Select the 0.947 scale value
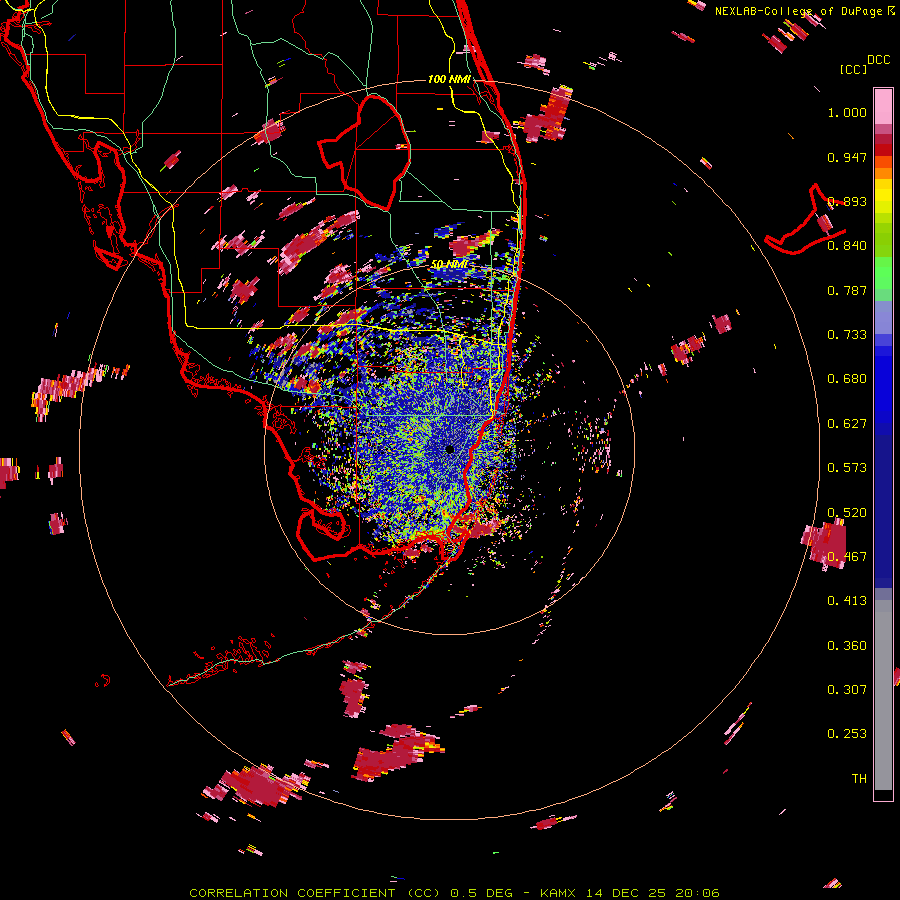900x900 pixels. click(847, 157)
